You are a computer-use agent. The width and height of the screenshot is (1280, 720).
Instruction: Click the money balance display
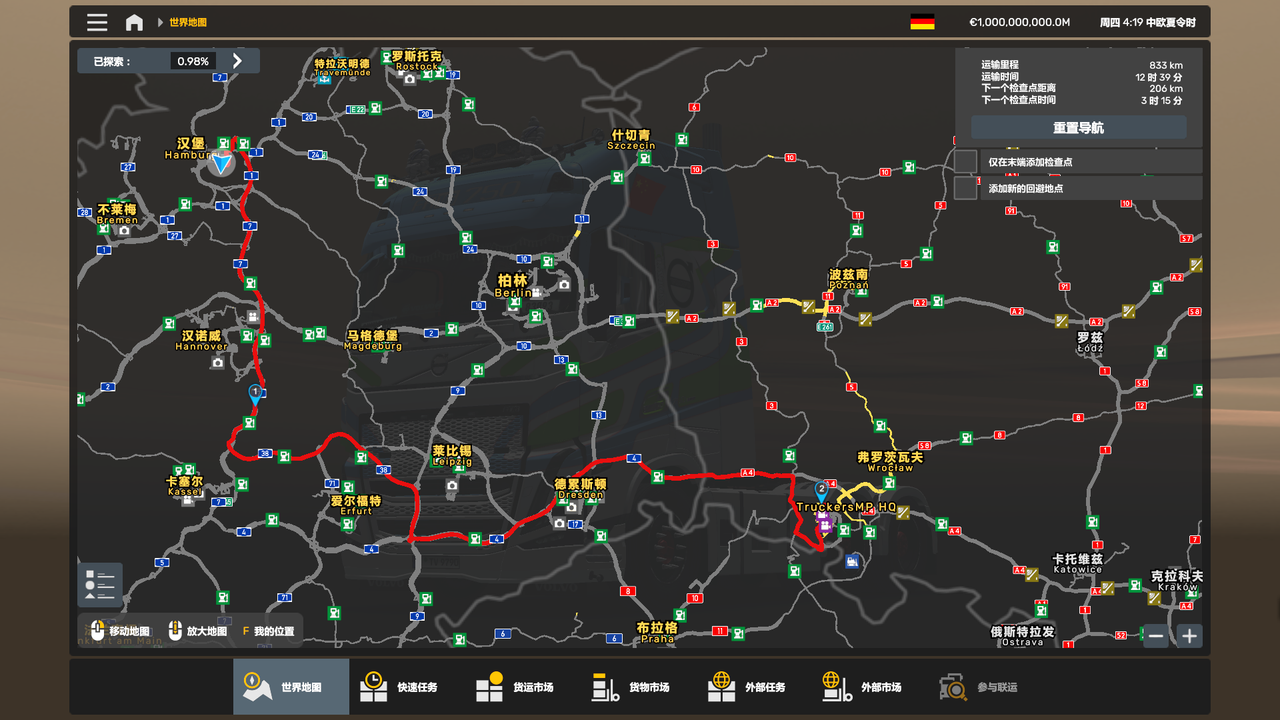coord(1019,22)
